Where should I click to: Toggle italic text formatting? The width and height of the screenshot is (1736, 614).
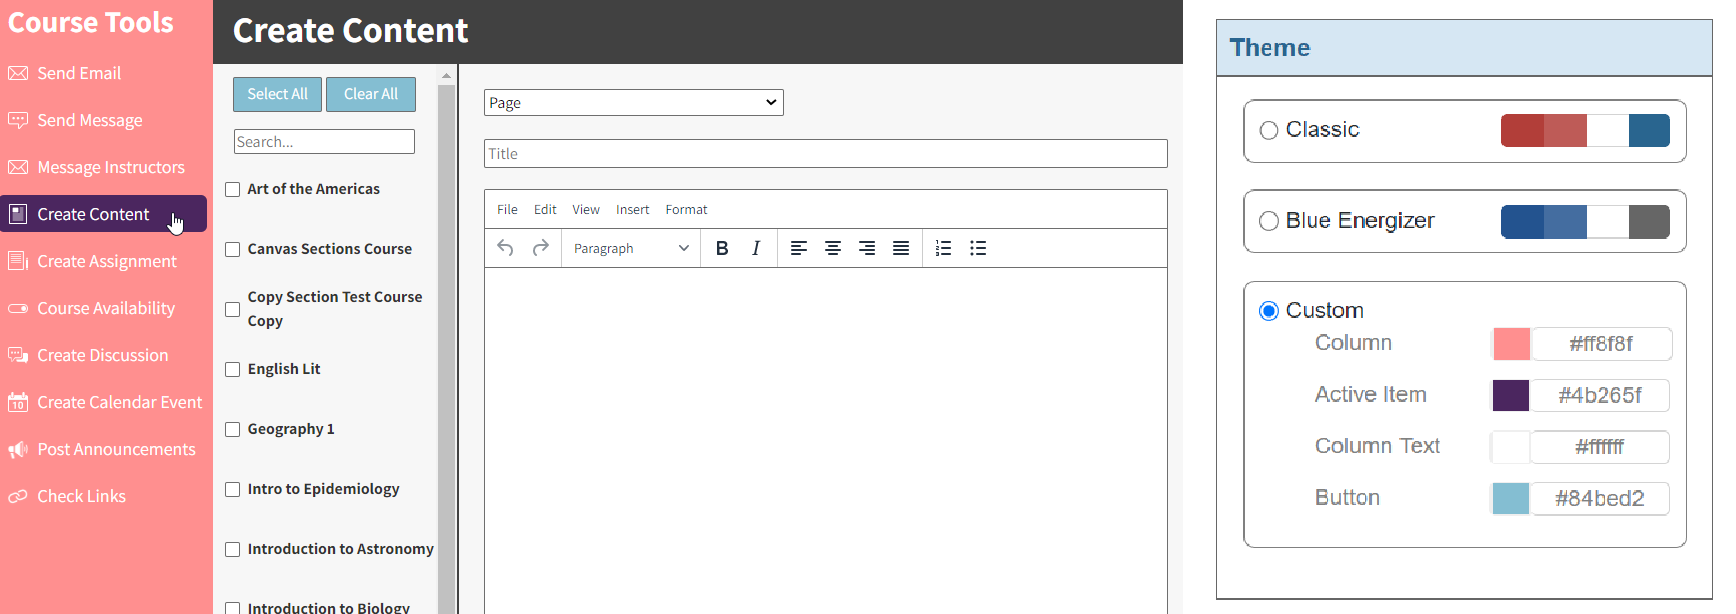pyautogui.click(x=756, y=248)
